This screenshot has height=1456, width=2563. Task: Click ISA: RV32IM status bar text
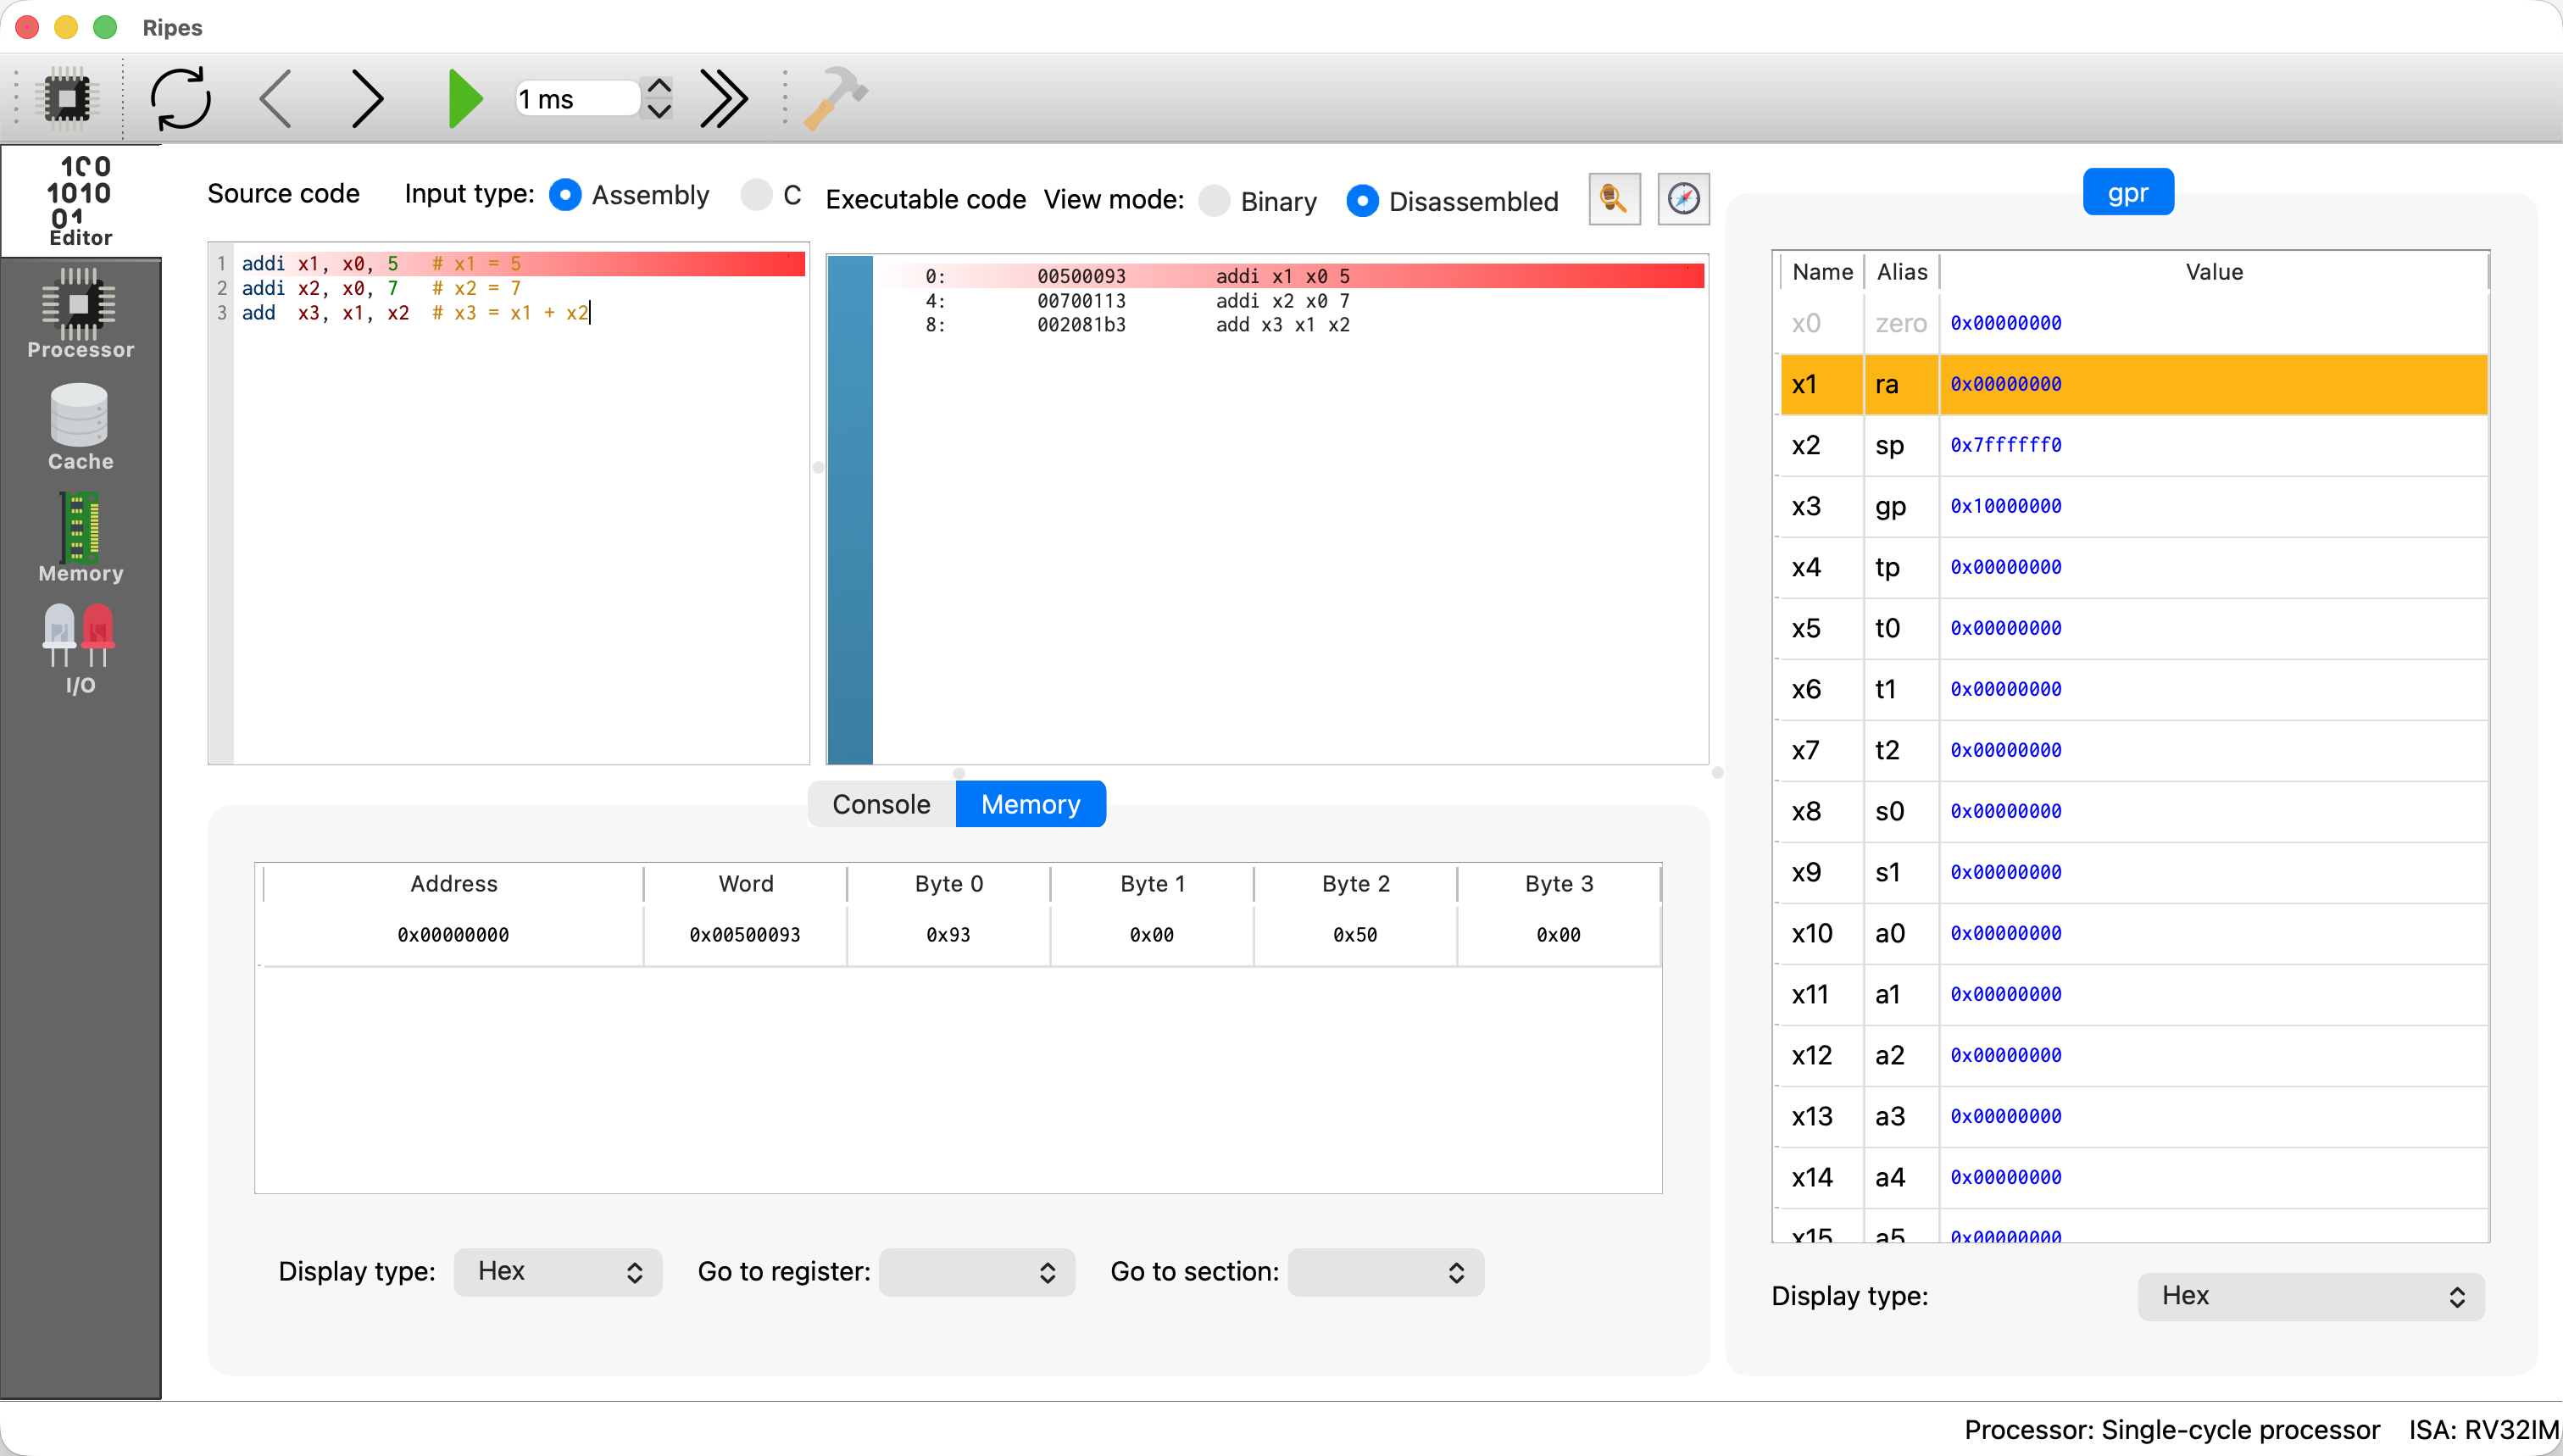pos(2483,1430)
